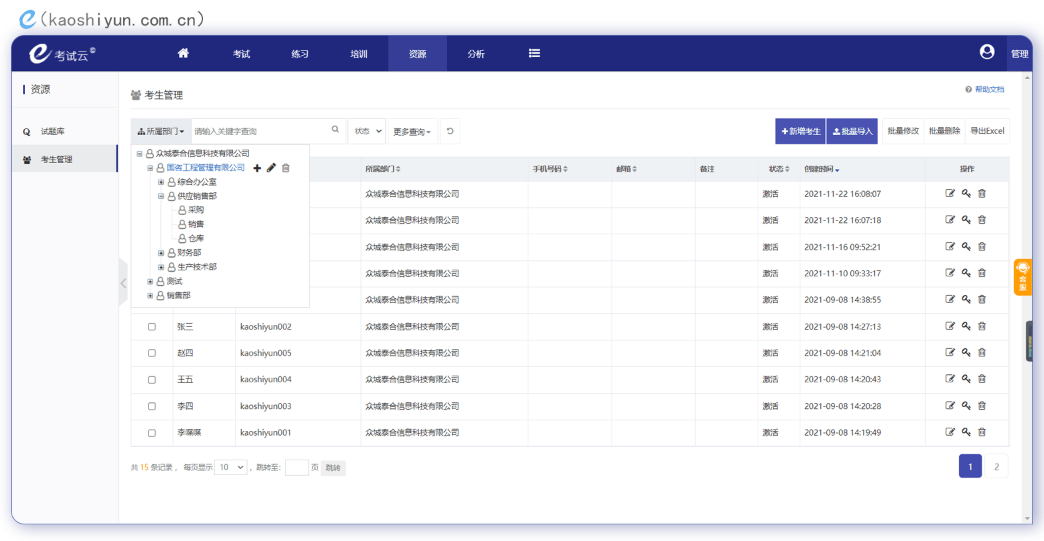Edit 国咨工程管理有限公司 with the pencil icon

point(271,168)
